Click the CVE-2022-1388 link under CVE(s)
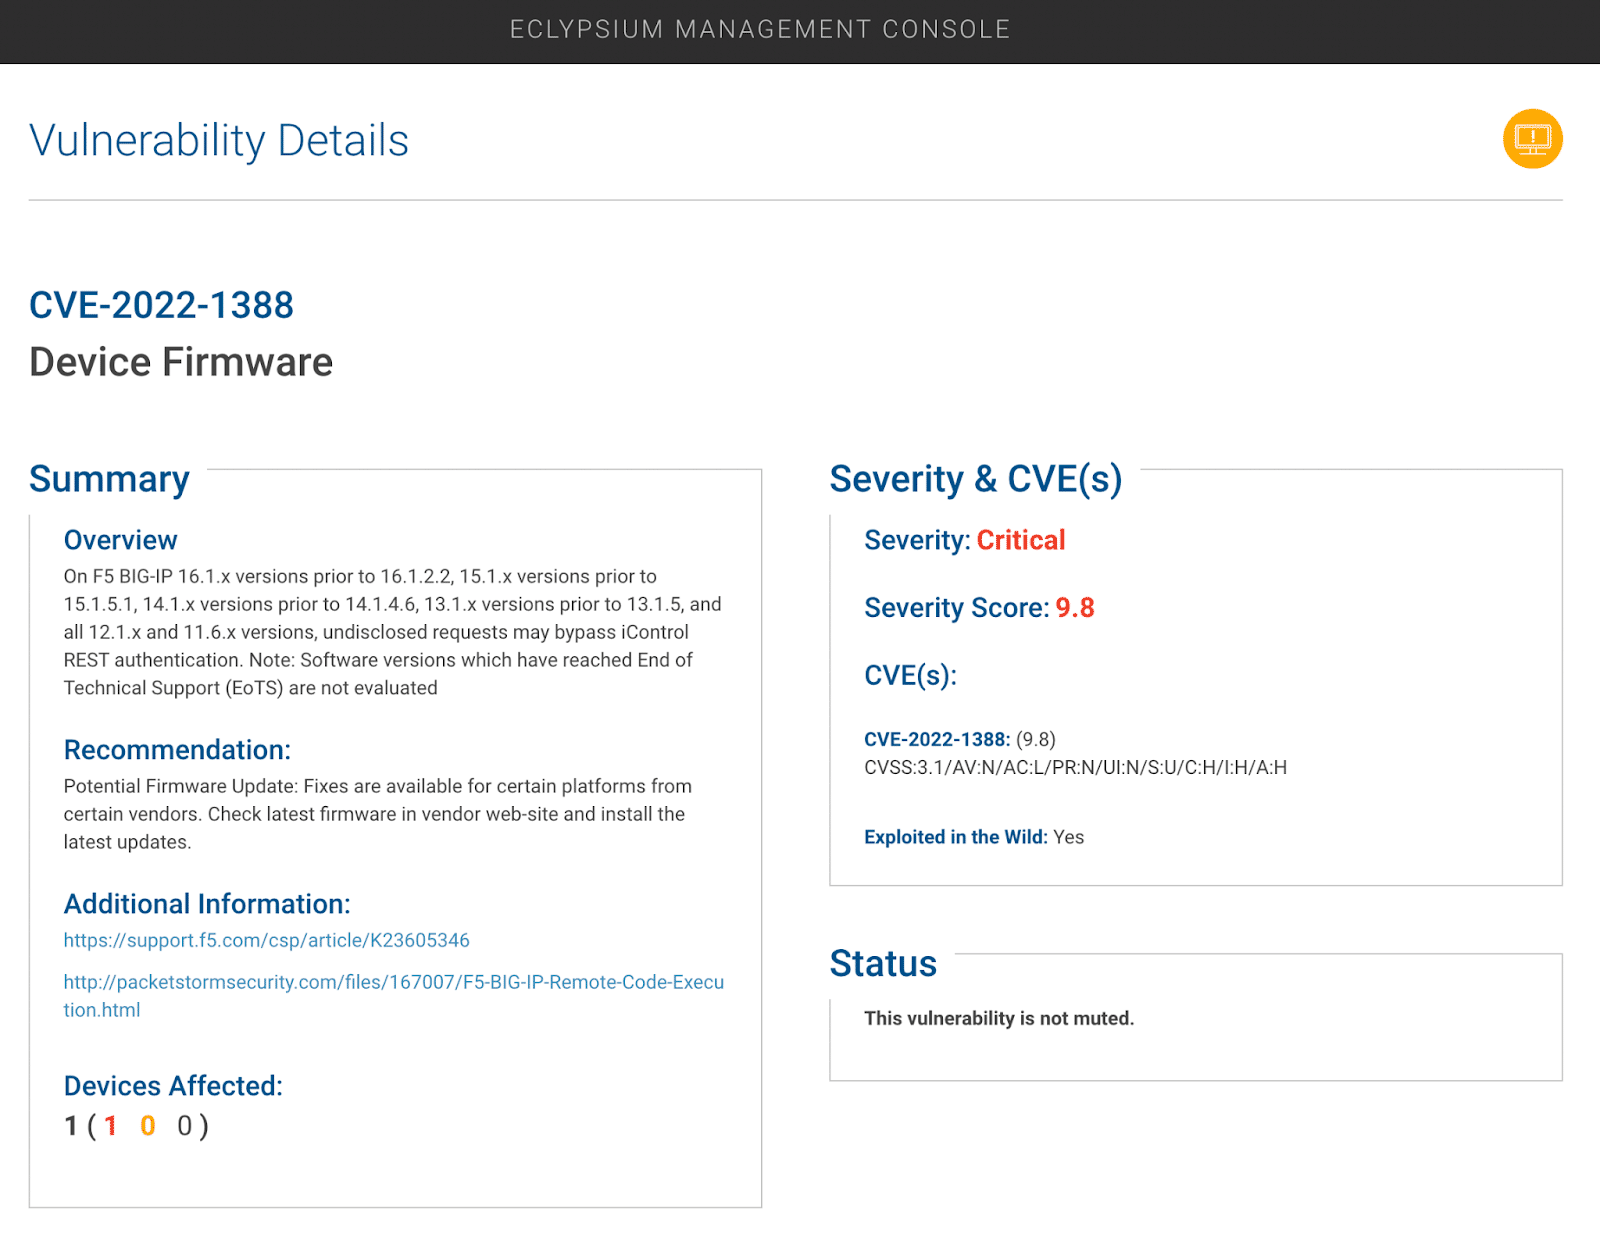Screen dimensions: 1600x1234 tap(937, 739)
